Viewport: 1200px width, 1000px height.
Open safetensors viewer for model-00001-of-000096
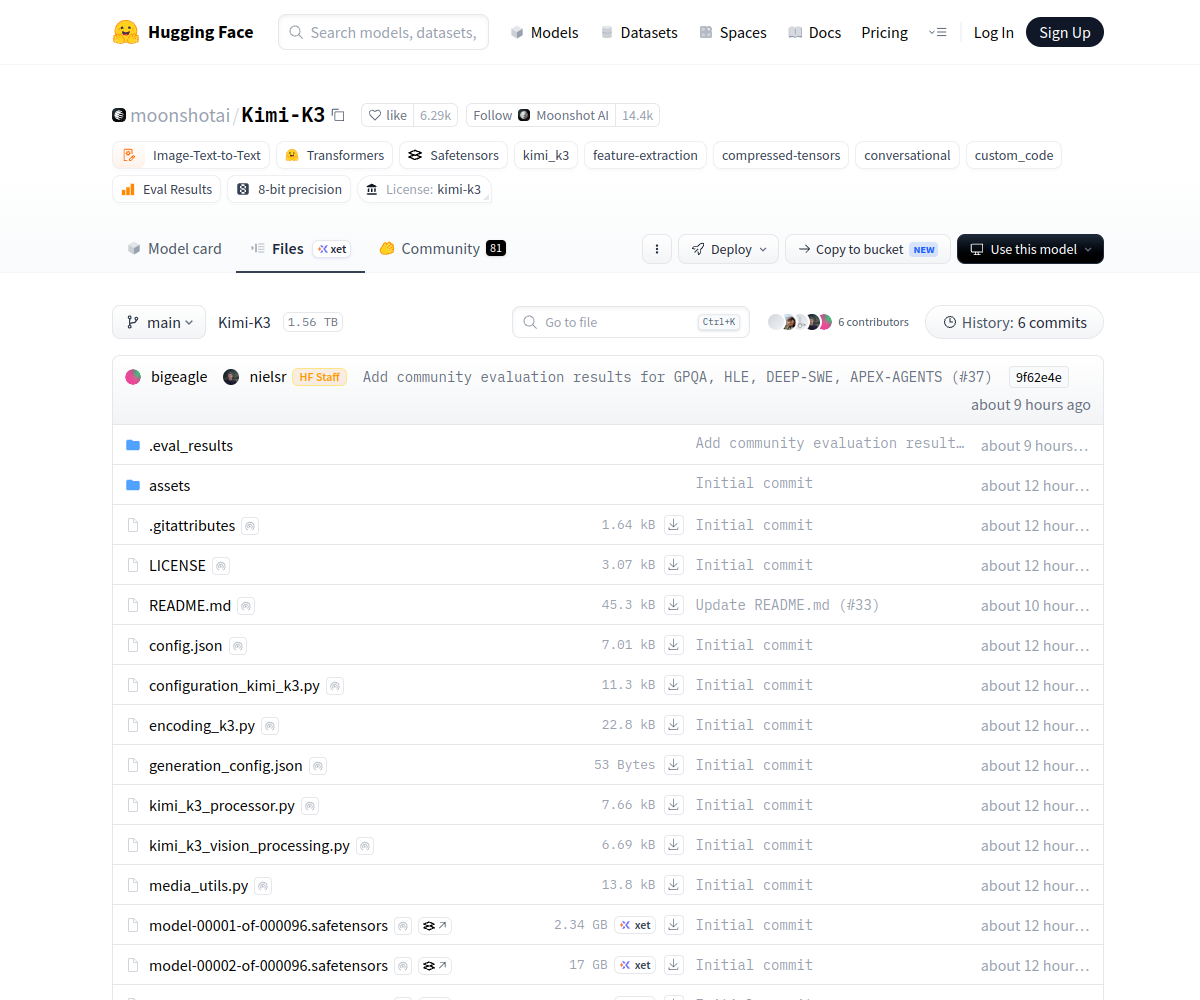click(x=435, y=926)
